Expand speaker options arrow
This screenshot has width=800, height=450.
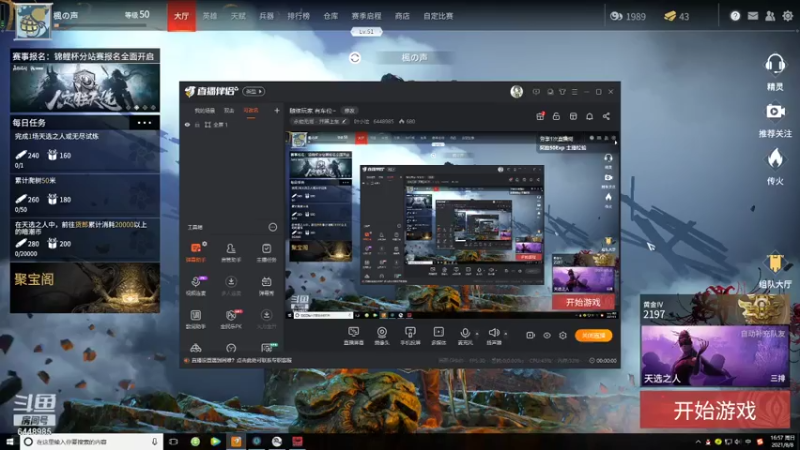click(x=506, y=334)
